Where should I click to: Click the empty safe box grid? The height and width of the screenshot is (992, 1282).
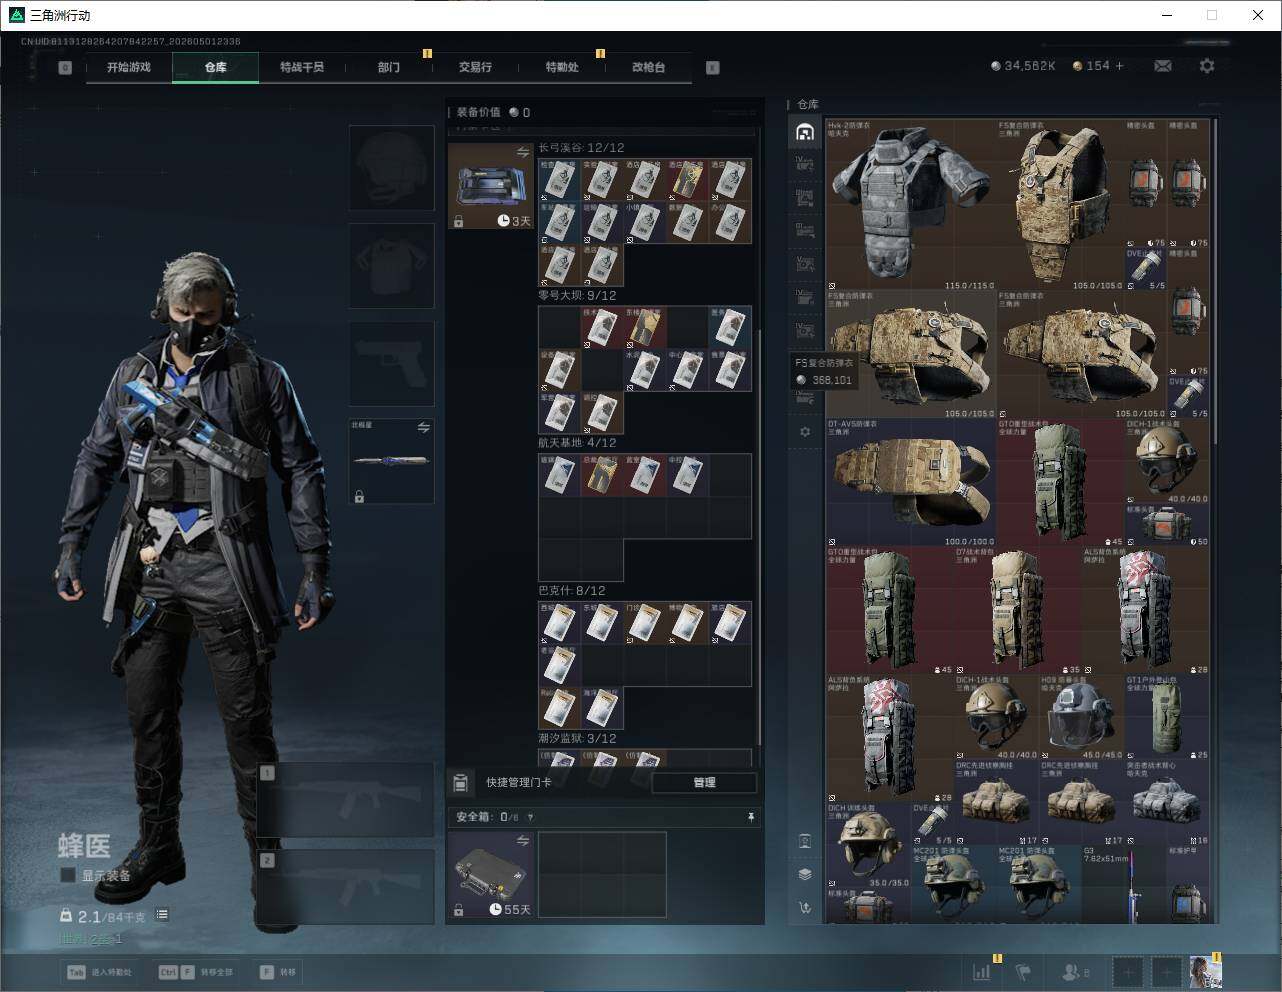(x=602, y=875)
